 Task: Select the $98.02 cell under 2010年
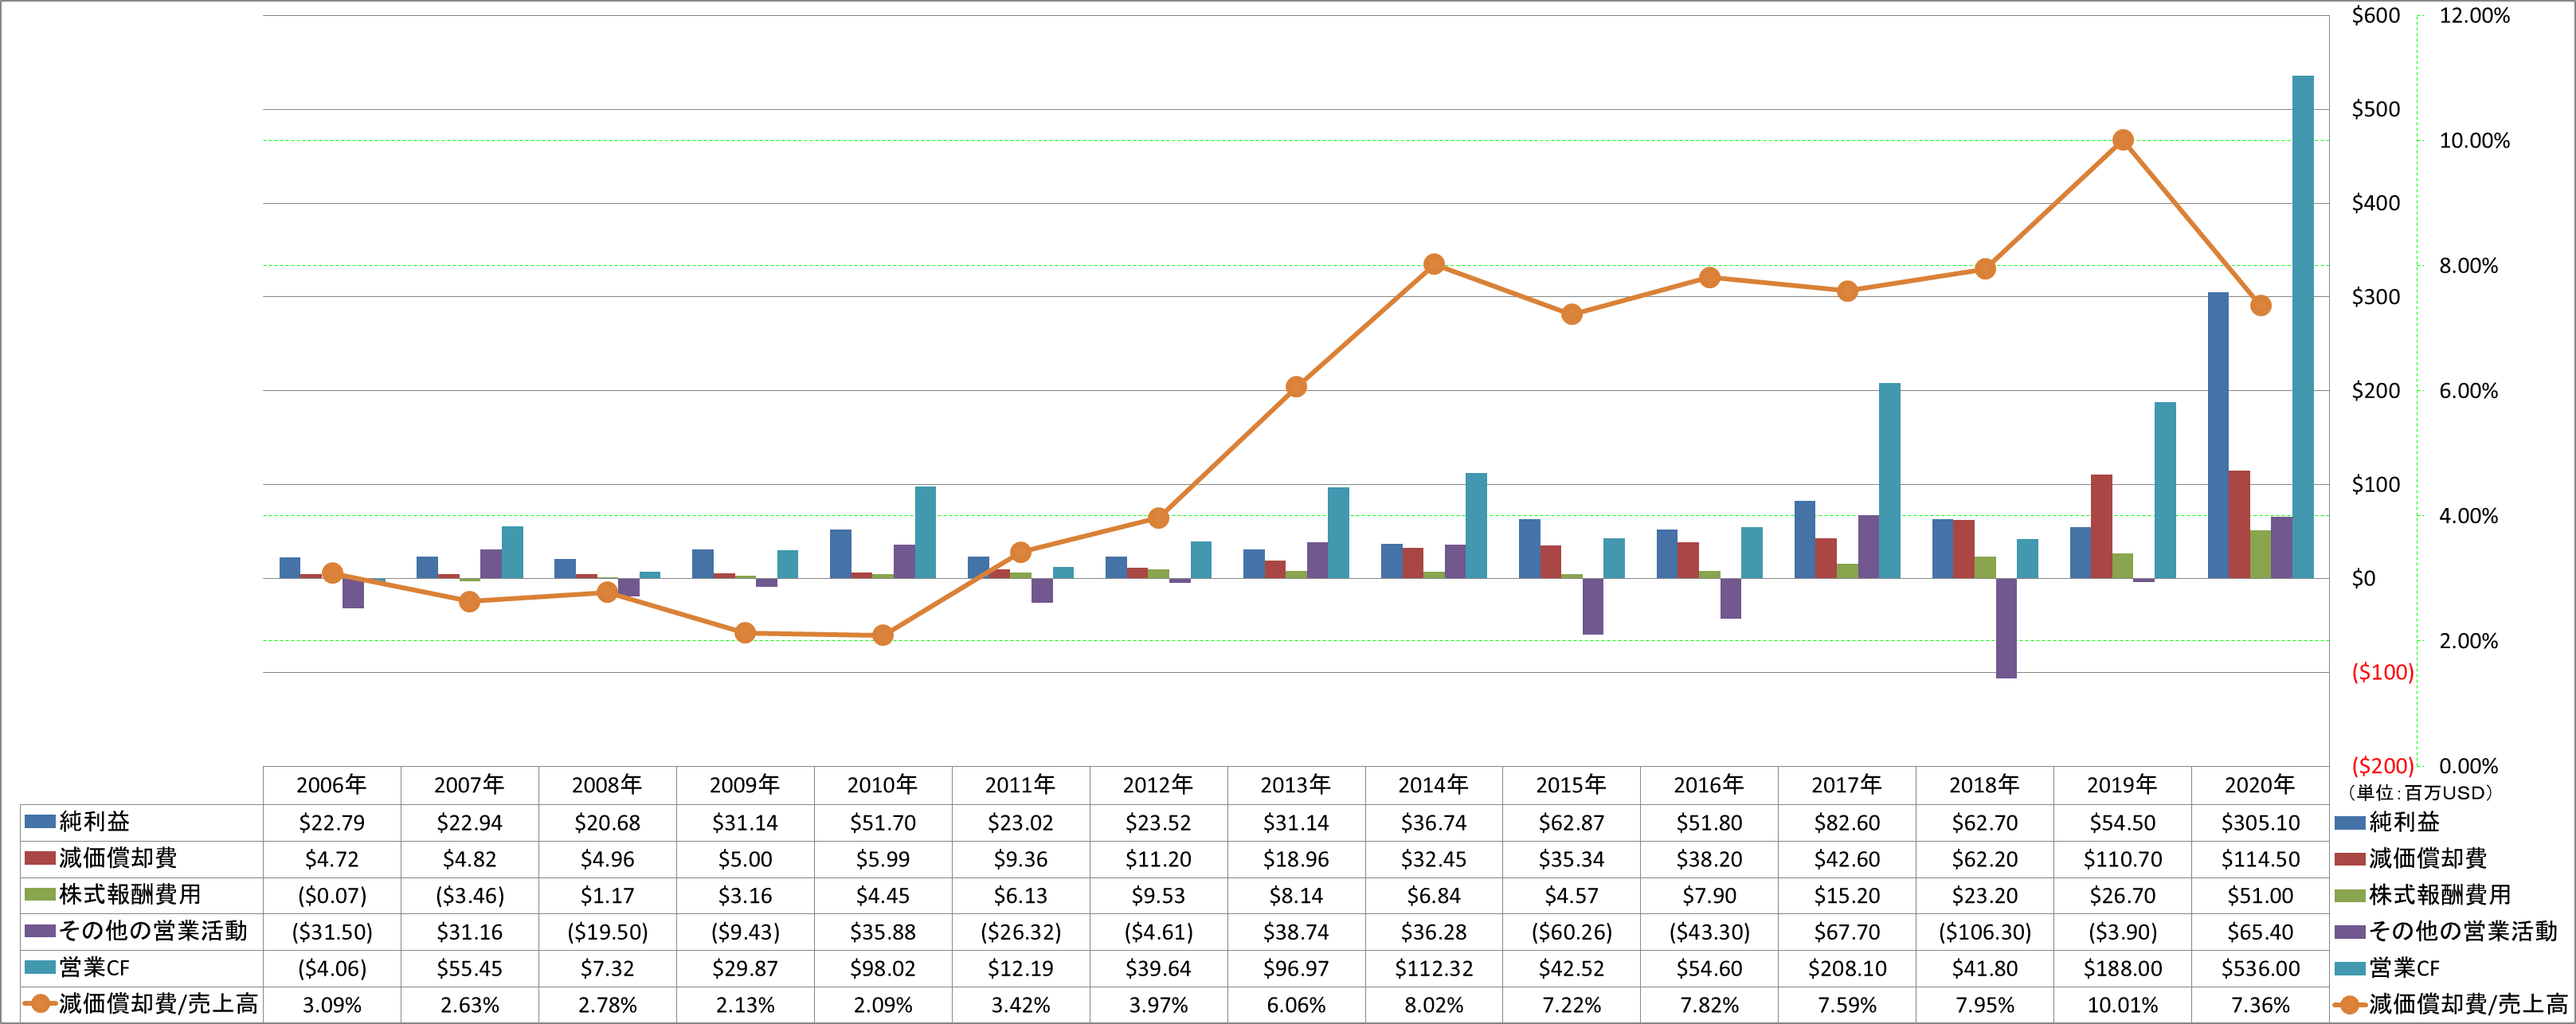point(882,968)
